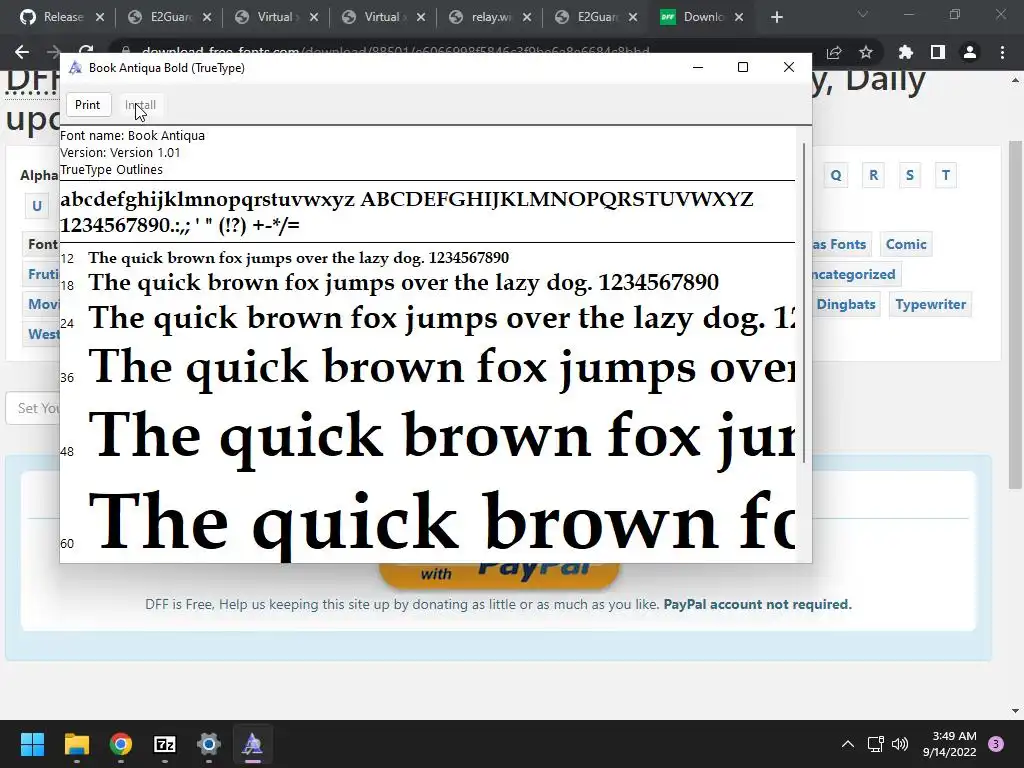
Task: Open Chrome tab search chevron
Action: tap(863, 14)
